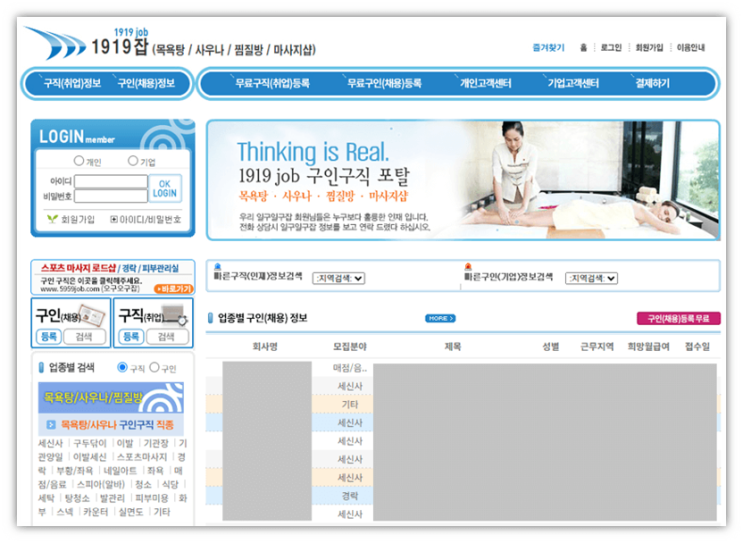
Task: Click 바로가기 button on 스포츠 마사지 banner
Action: tap(173, 289)
